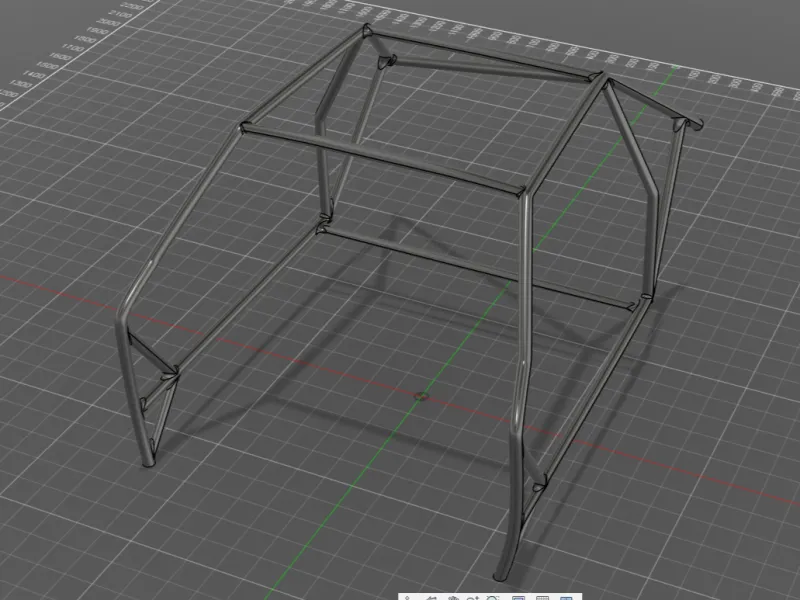The height and width of the screenshot is (600, 800).
Task: Select the front horizontal windshield crossbar tube
Action: point(383,159)
